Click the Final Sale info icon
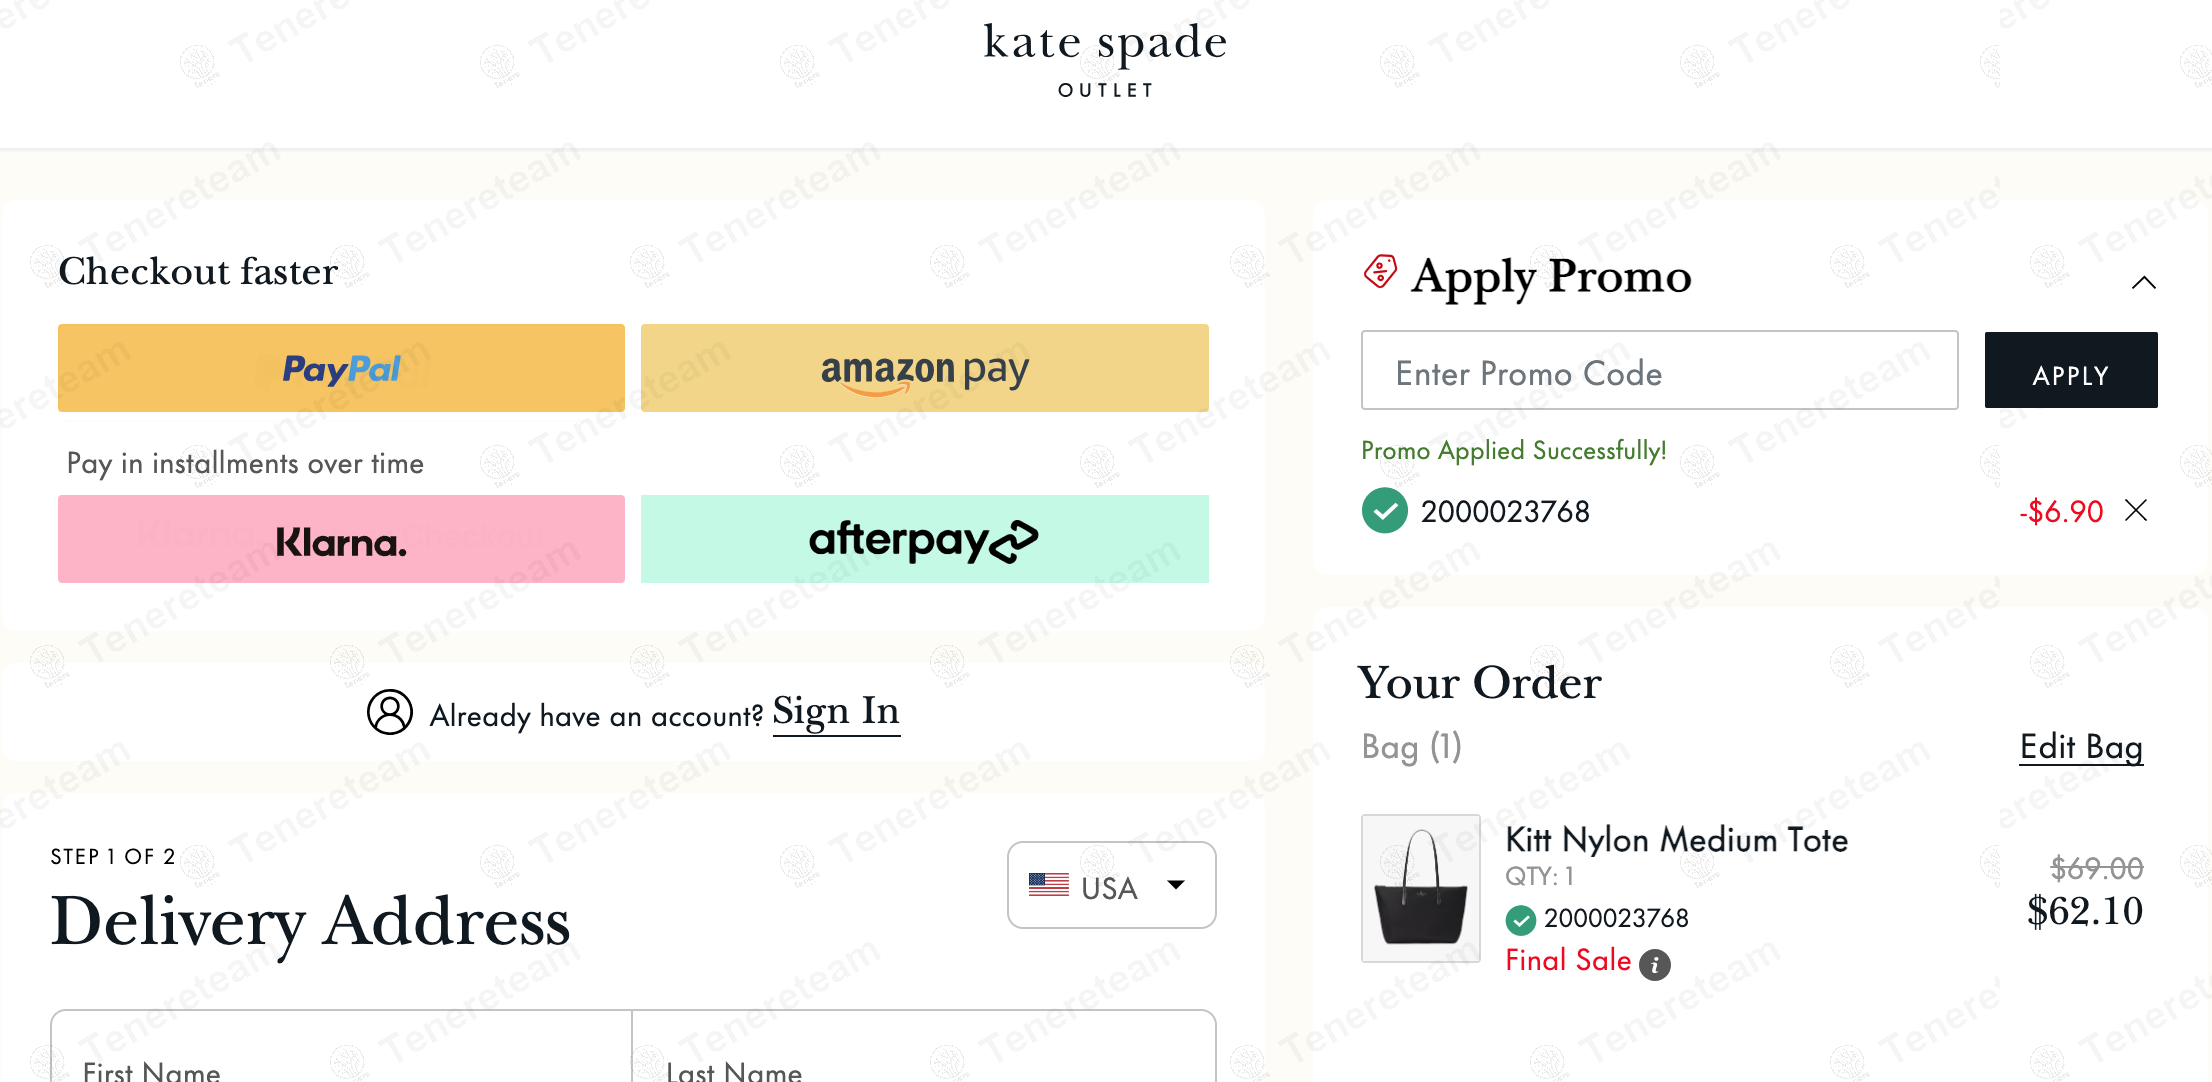Screen dimensions: 2212x1082 tap(1655, 964)
